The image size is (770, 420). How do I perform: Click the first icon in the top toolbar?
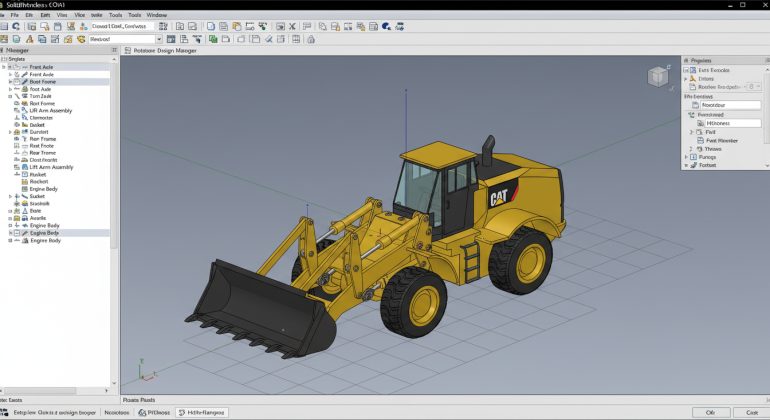(6, 26)
